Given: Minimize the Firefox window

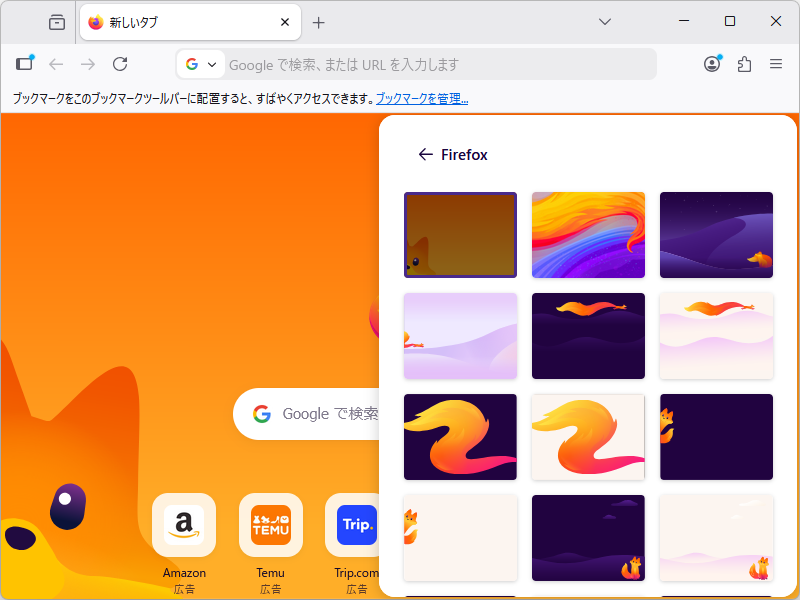Looking at the screenshot, I should click(684, 21).
